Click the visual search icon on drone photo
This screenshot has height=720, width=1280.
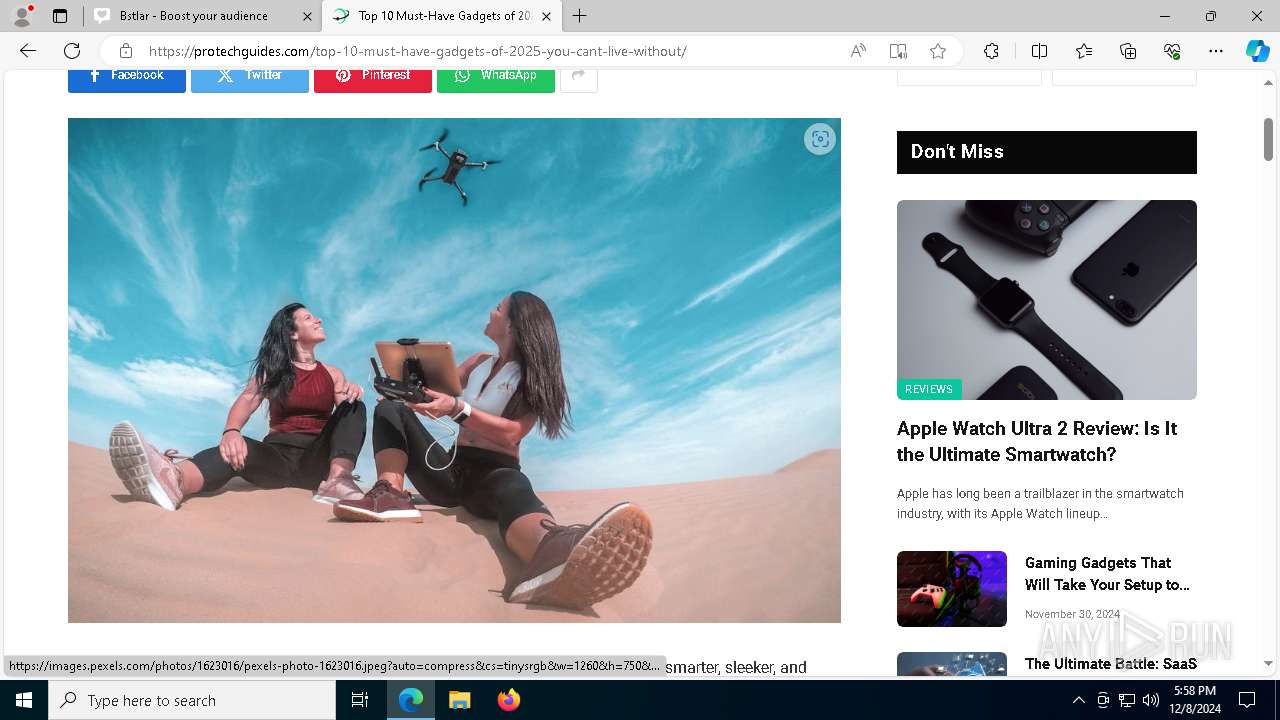[820, 139]
